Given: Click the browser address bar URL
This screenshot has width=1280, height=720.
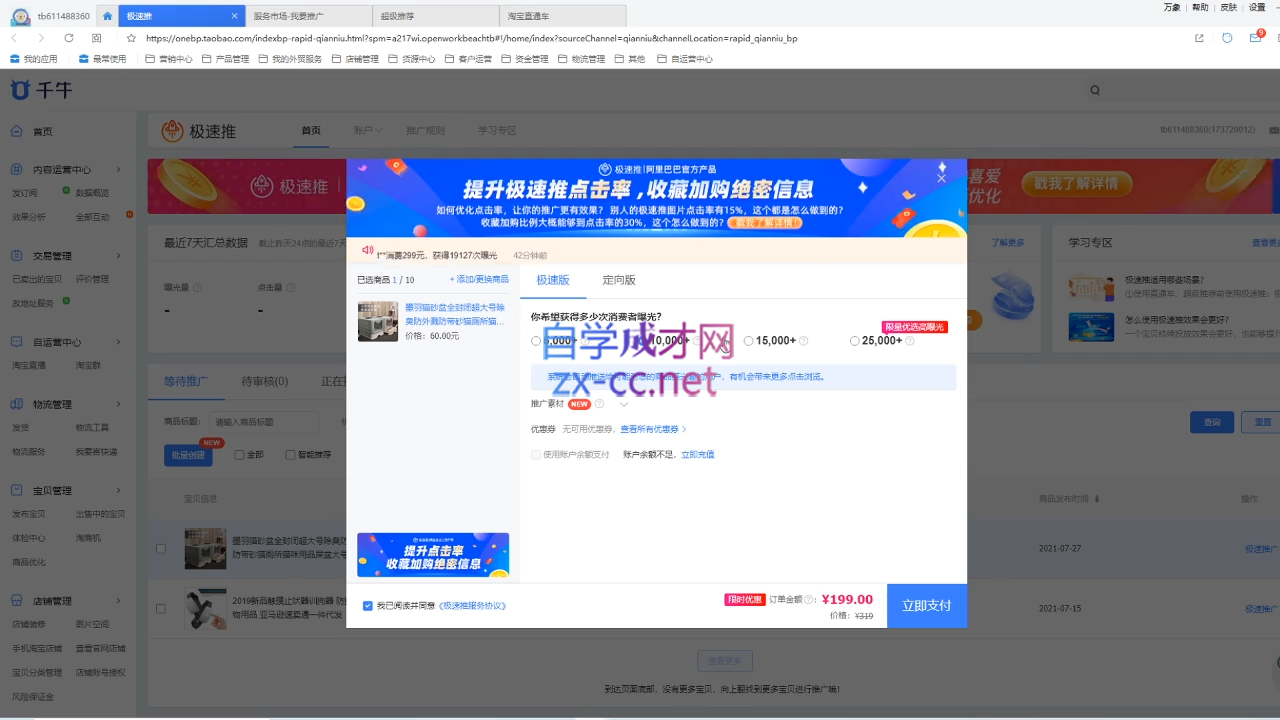Looking at the screenshot, I should tap(470, 38).
